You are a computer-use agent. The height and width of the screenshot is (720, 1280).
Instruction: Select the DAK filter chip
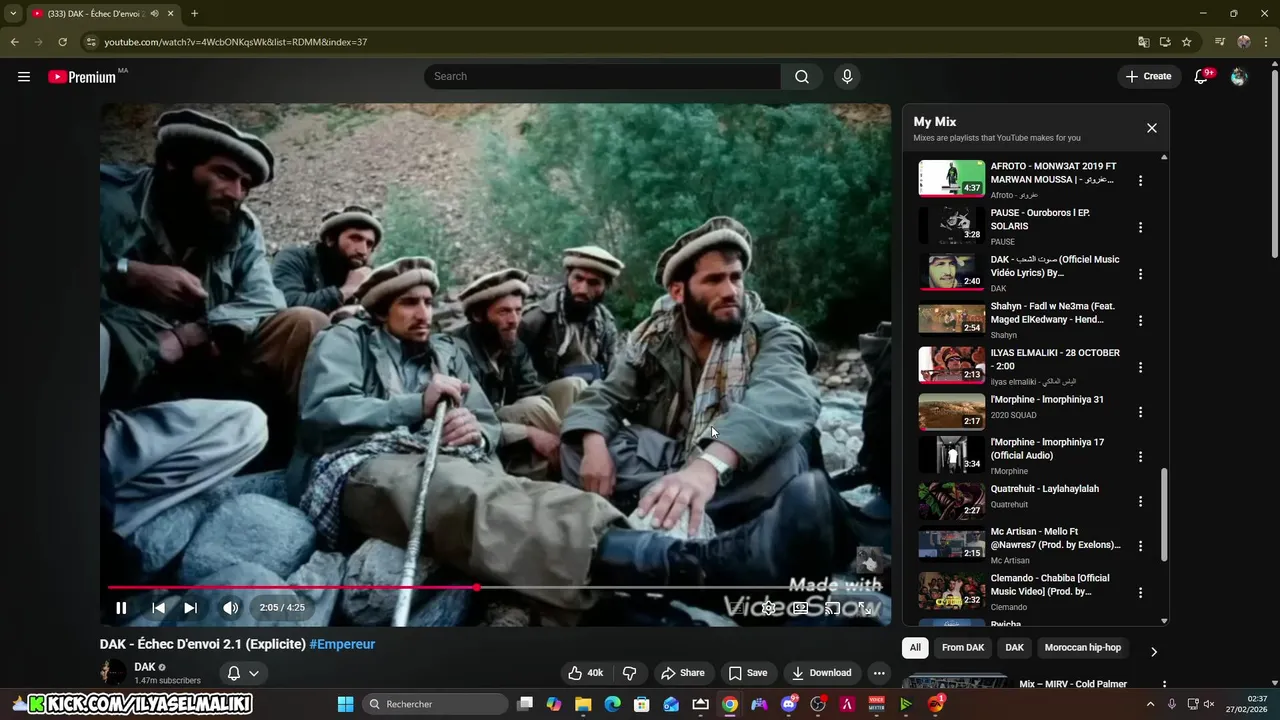1014,648
